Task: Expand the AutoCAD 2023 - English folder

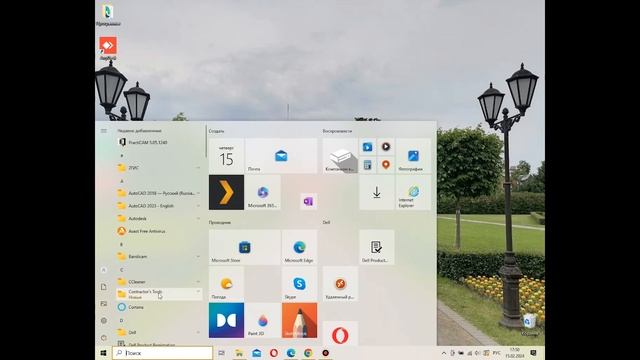Action: (x=159, y=206)
